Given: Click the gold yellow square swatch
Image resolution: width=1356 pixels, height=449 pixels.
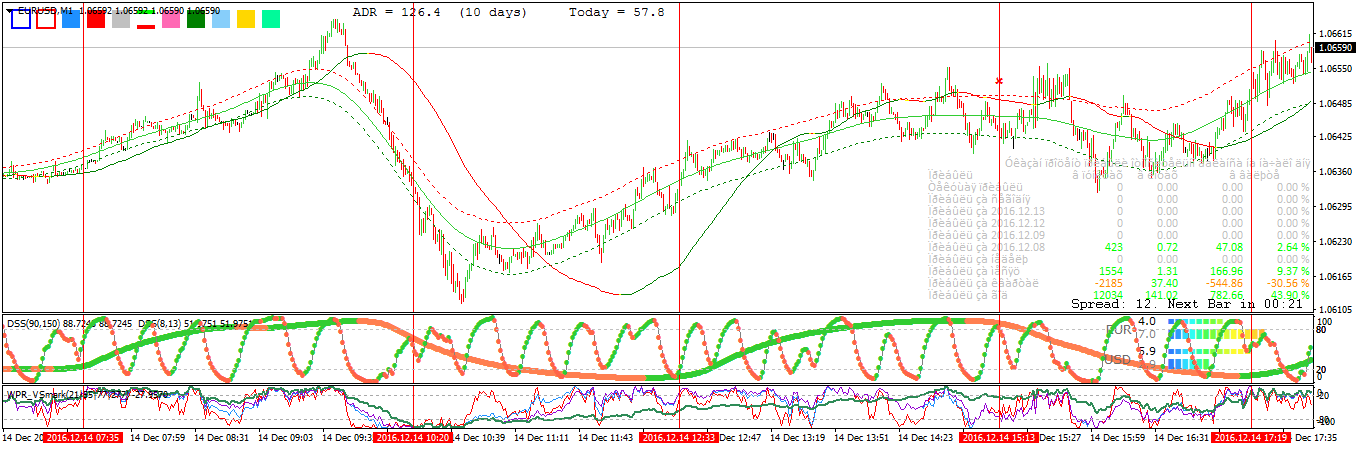Looking at the screenshot, I should pyautogui.click(x=246, y=19).
